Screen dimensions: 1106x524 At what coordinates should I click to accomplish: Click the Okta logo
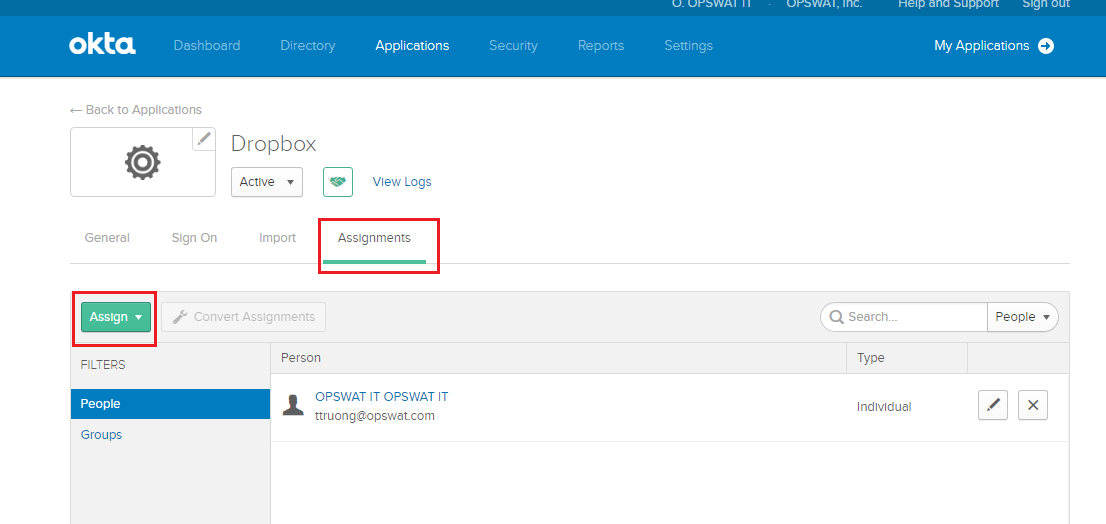[x=102, y=45]
